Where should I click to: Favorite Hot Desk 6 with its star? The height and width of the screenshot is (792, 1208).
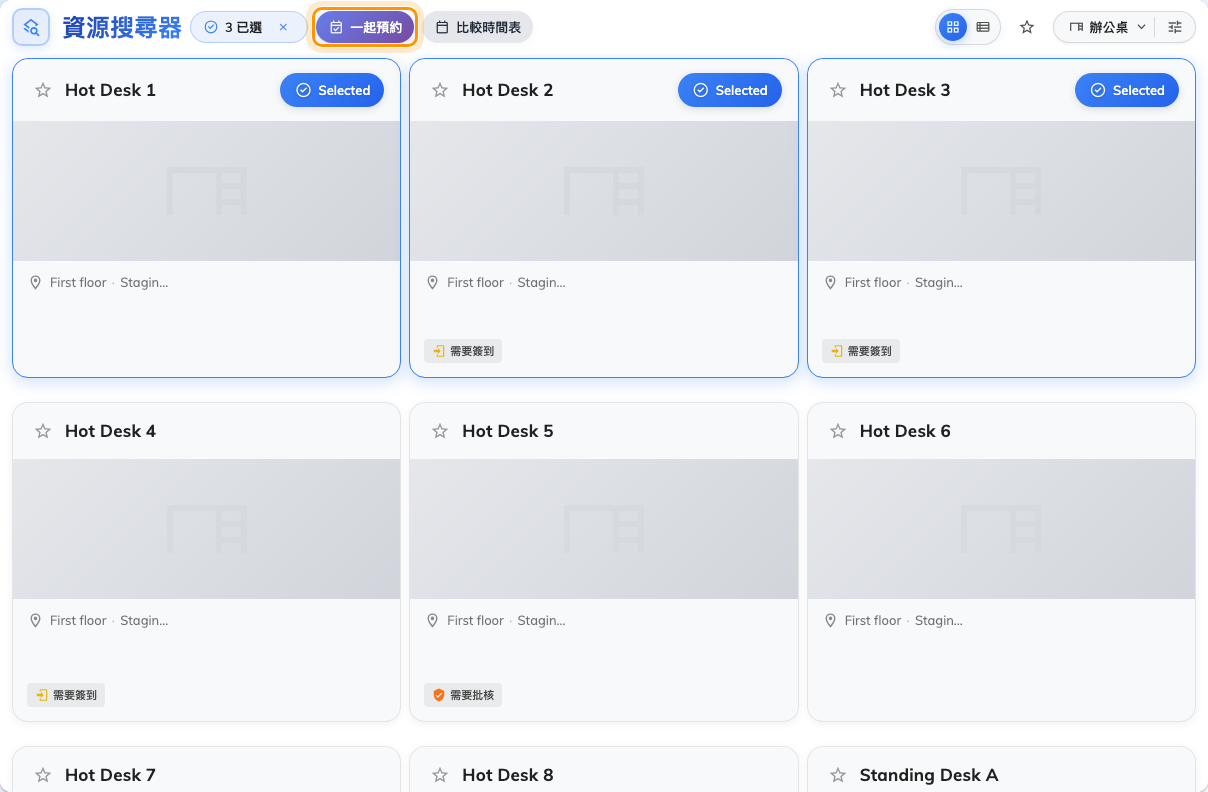tap(838, 431)
